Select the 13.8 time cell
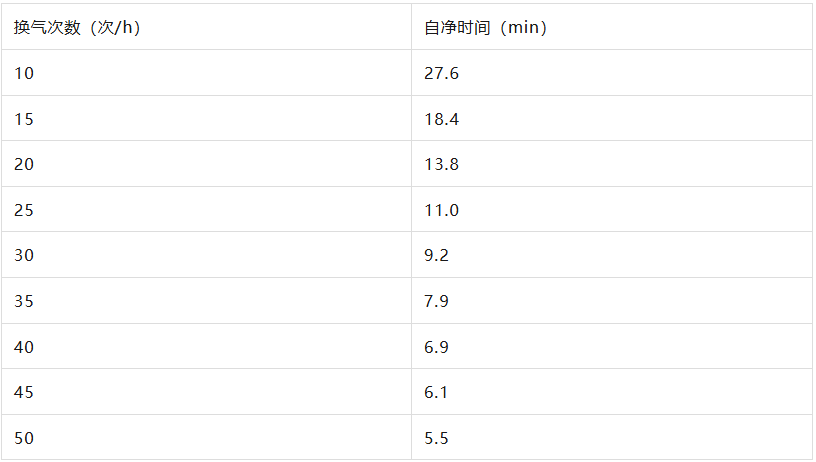 point(441,164)
